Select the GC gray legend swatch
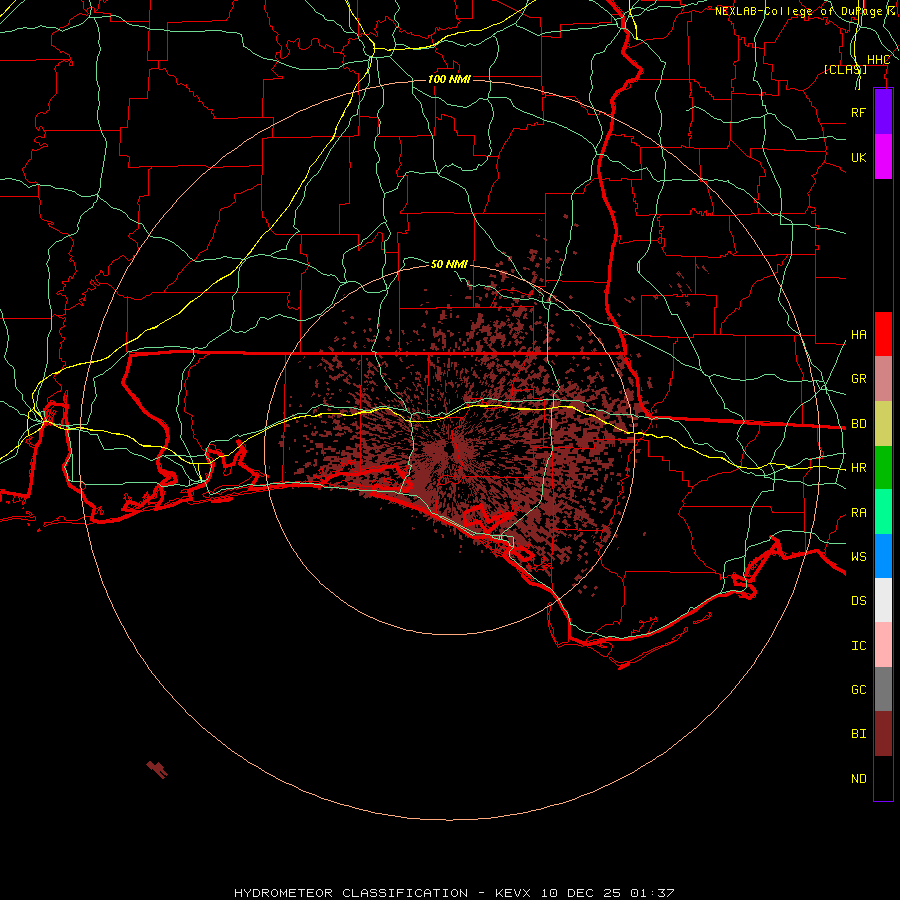The height and width of the screenshot is (900, 900). pos(883,689)
